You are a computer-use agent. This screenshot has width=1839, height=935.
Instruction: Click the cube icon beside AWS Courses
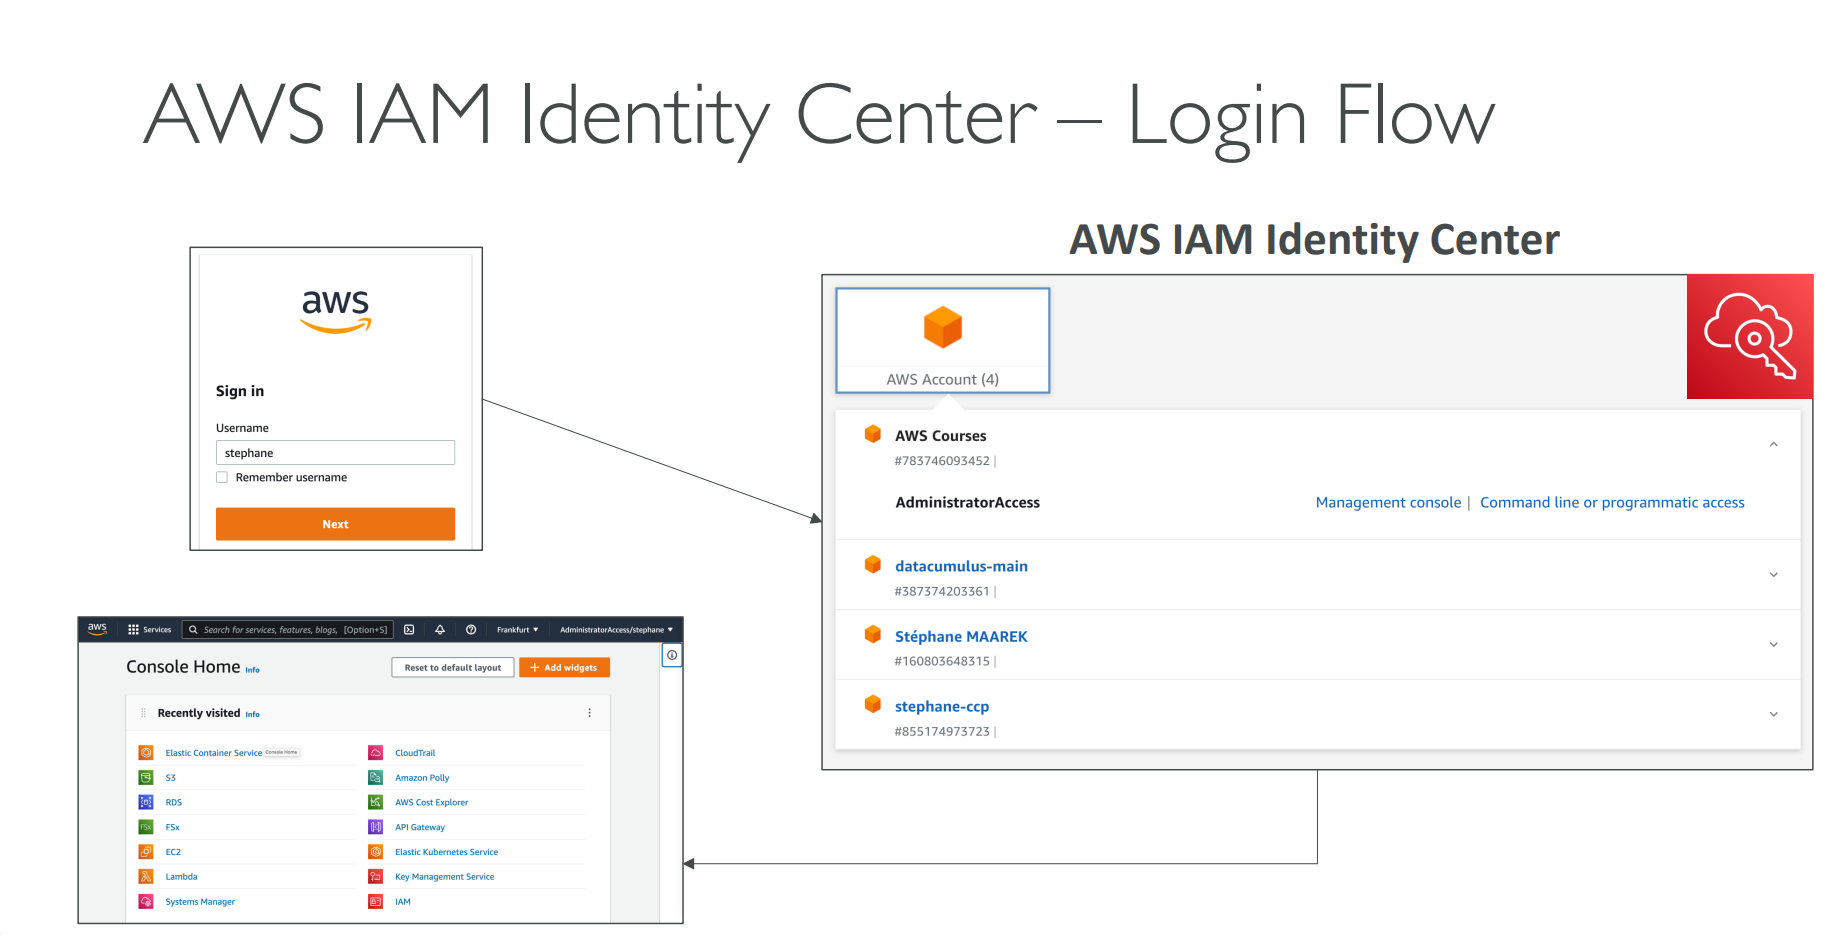click(x=873, y=434)
